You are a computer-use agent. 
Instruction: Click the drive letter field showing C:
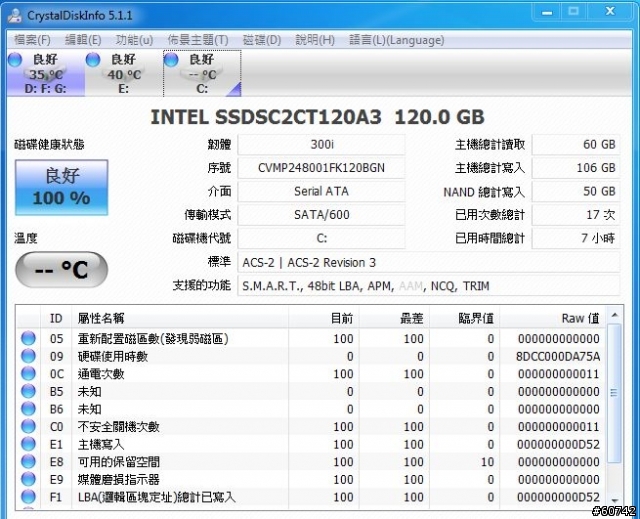321,238
